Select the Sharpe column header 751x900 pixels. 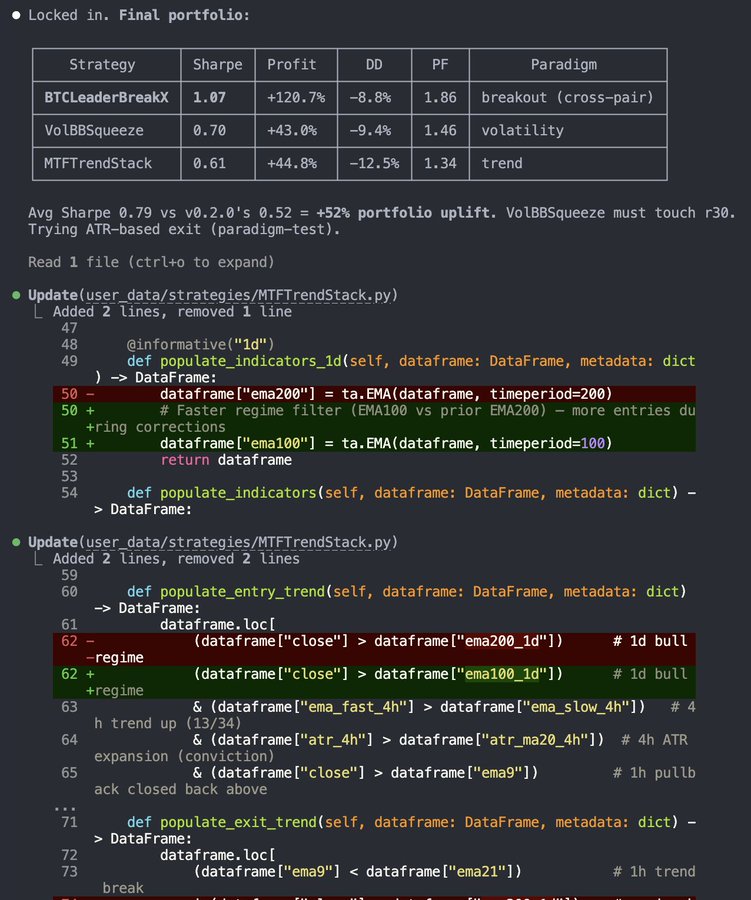(218, 65)
